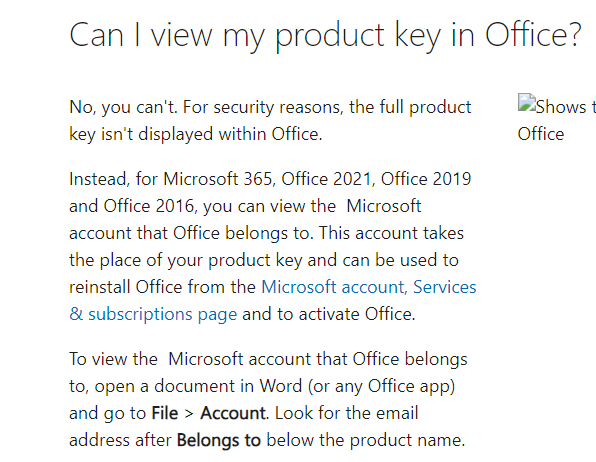Image resolution: width=596 pixels, height=462 pixels.
Task: Click the 'Office 2016' text
Action: 150,206
